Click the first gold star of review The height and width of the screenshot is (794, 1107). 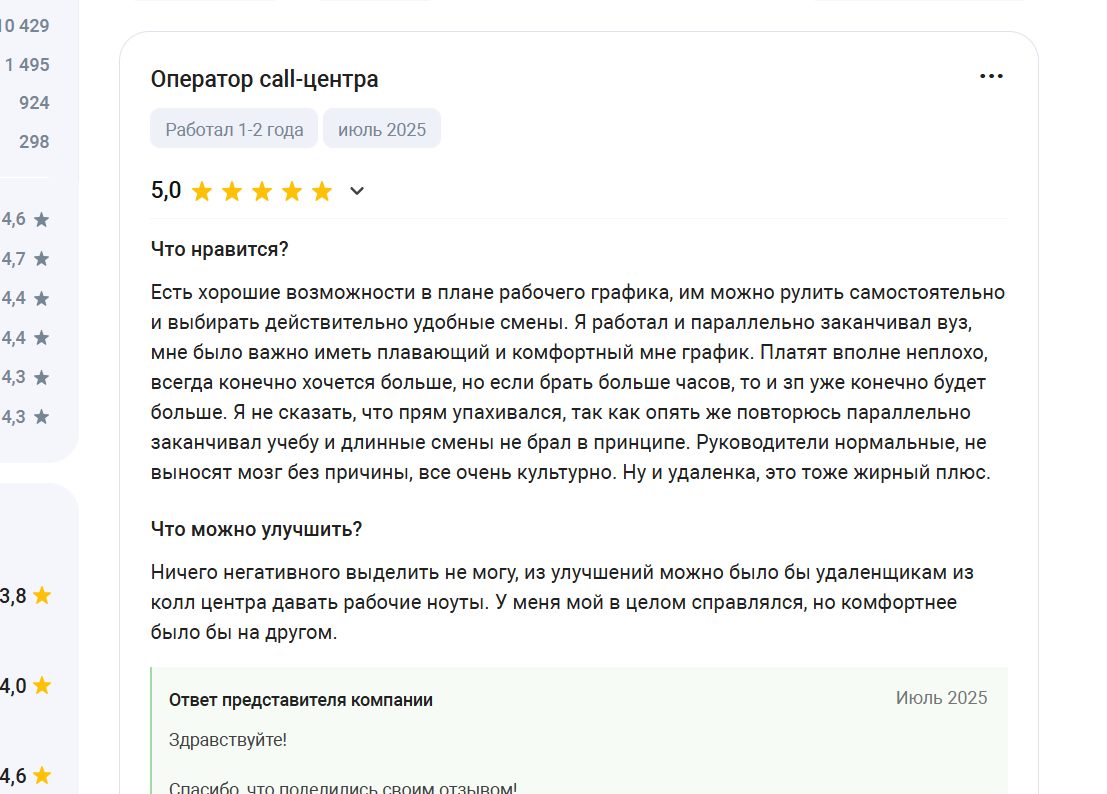202,191
